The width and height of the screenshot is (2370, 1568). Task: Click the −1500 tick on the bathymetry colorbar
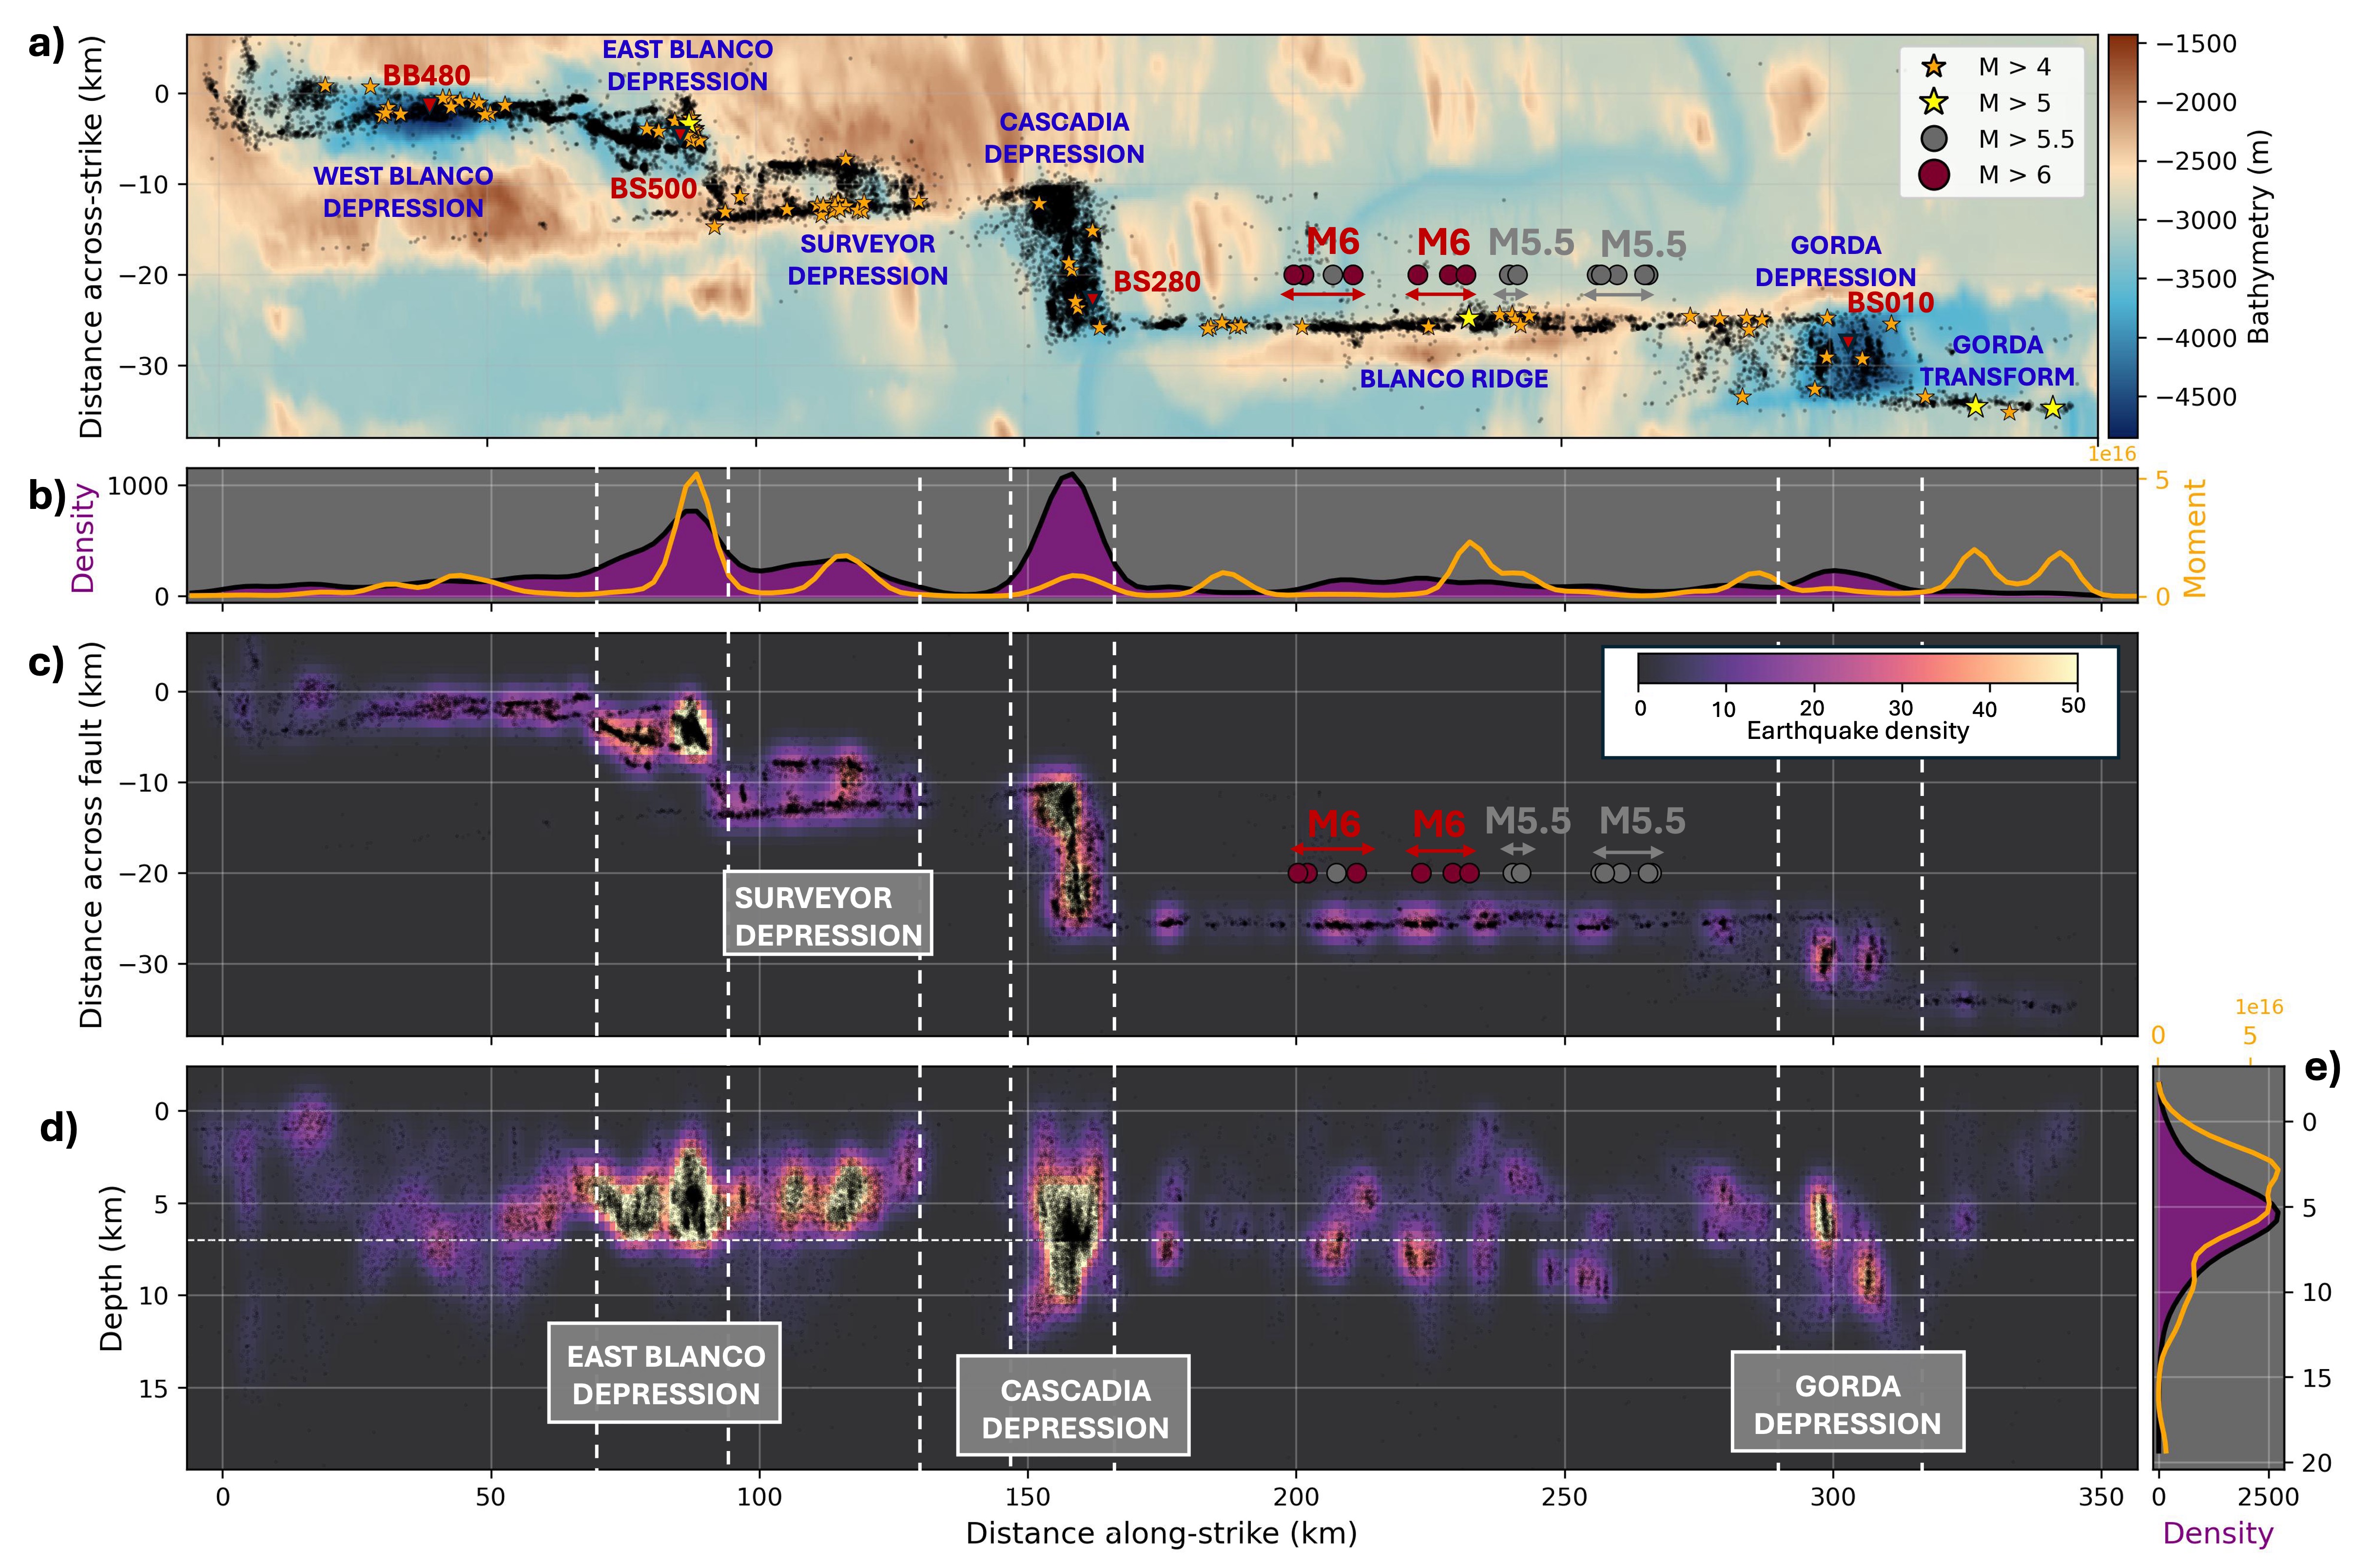[2196, 44]
